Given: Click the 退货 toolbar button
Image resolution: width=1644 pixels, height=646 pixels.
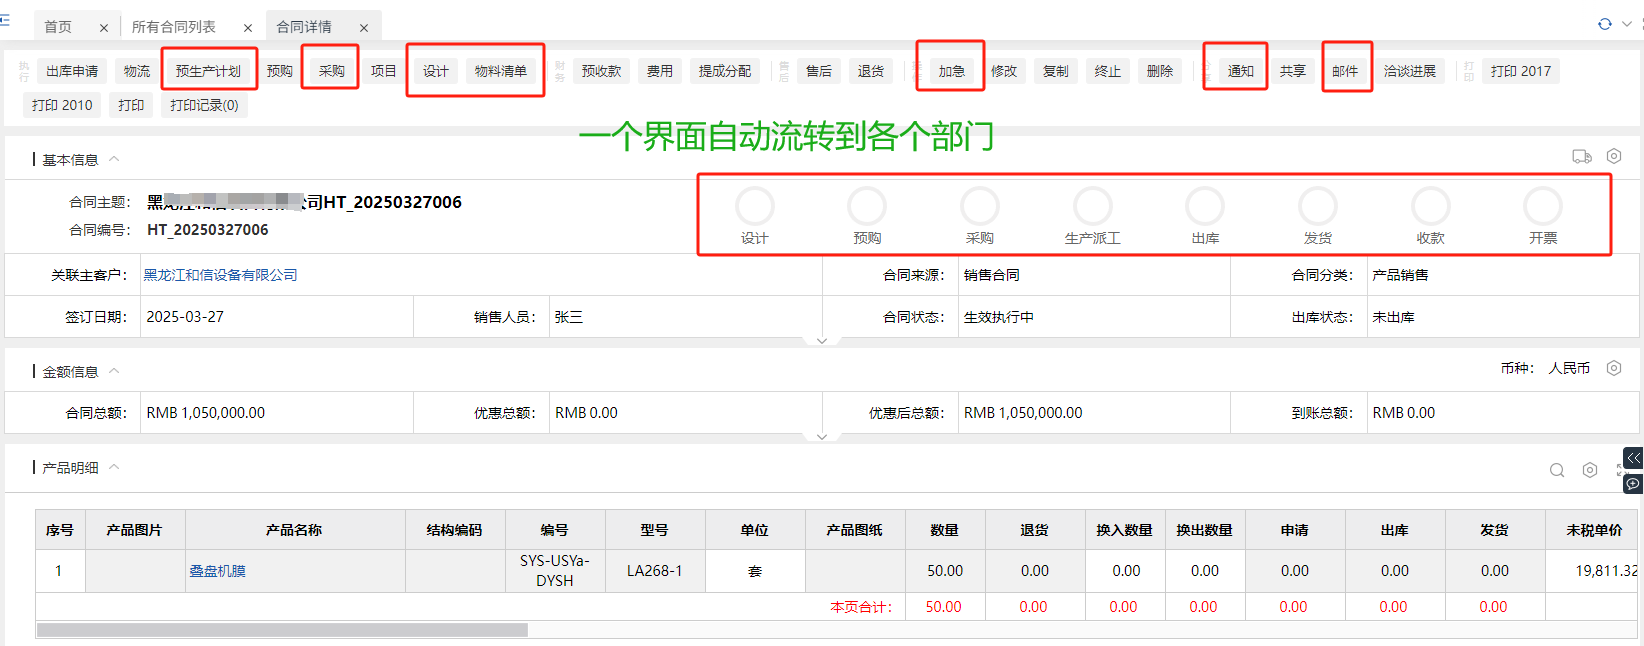Looking at the screenshot, I should (x=871, y=71).
